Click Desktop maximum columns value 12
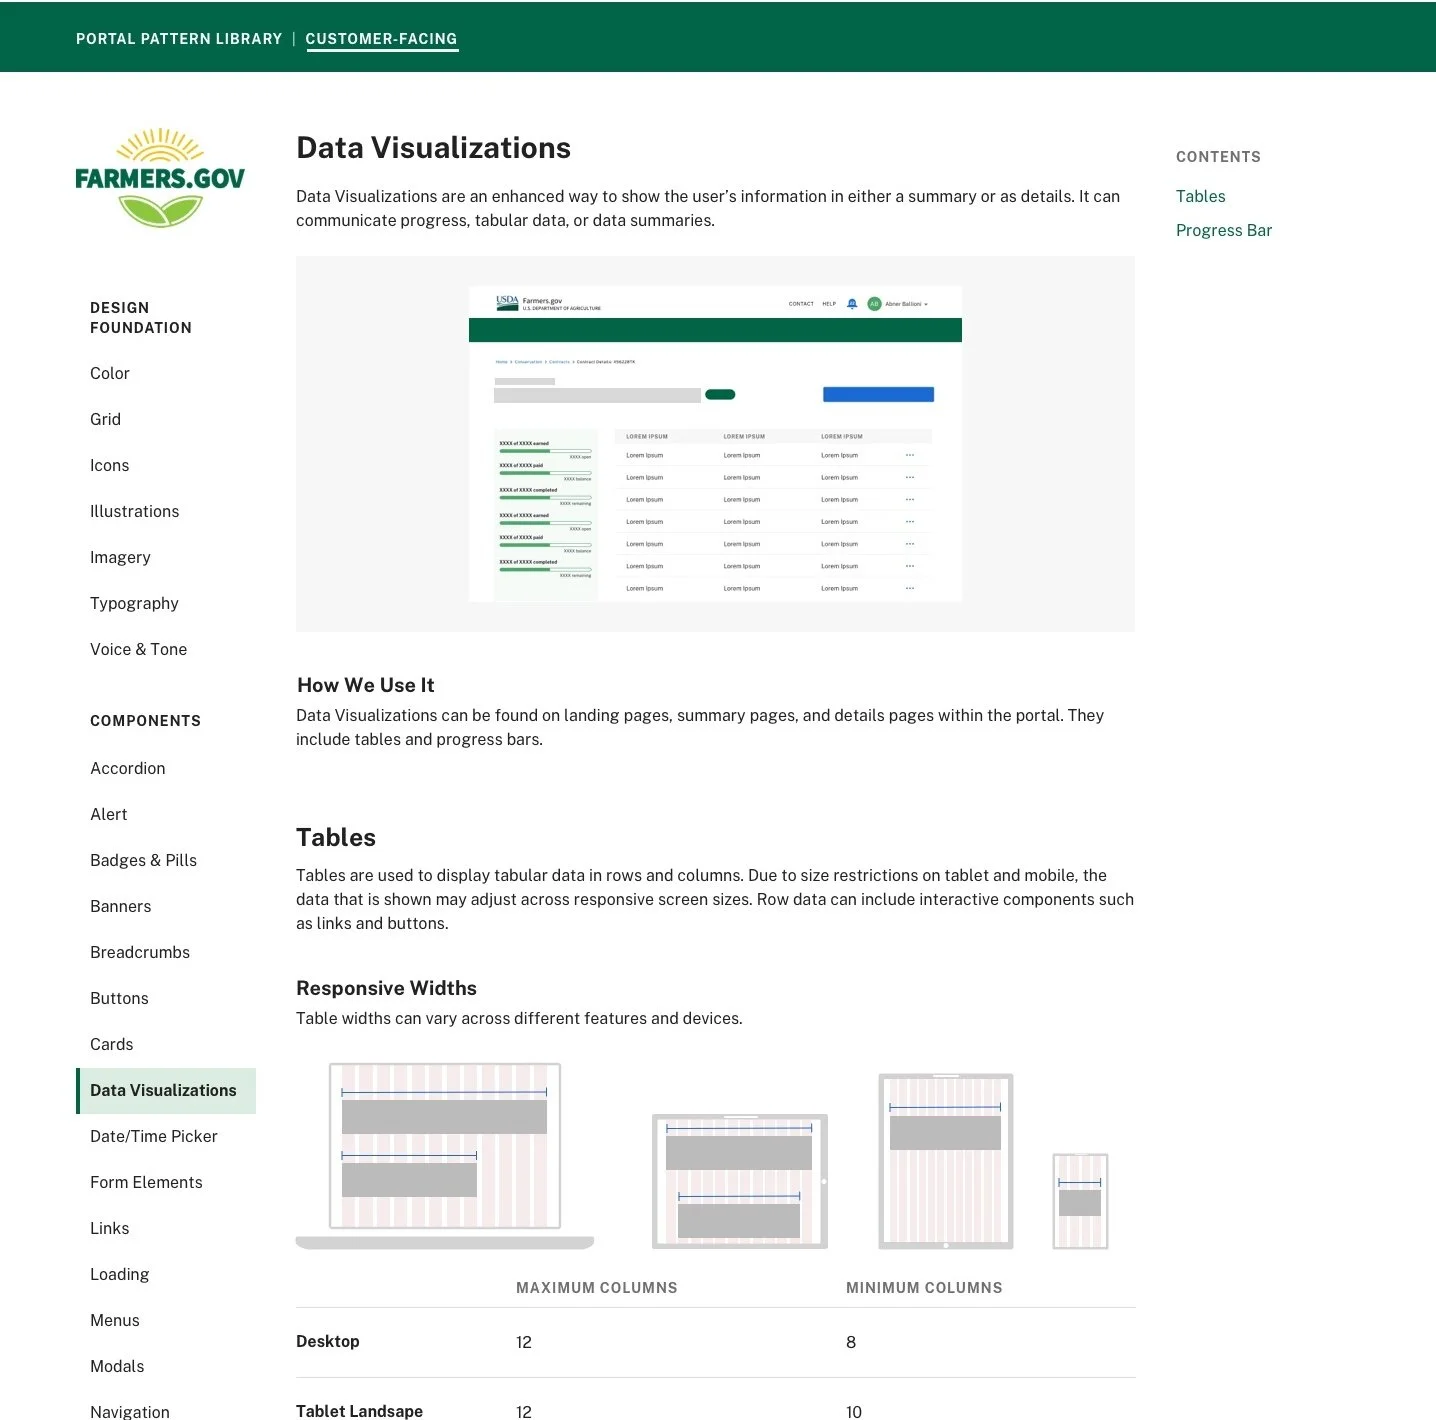 [x=524, y=1342]
